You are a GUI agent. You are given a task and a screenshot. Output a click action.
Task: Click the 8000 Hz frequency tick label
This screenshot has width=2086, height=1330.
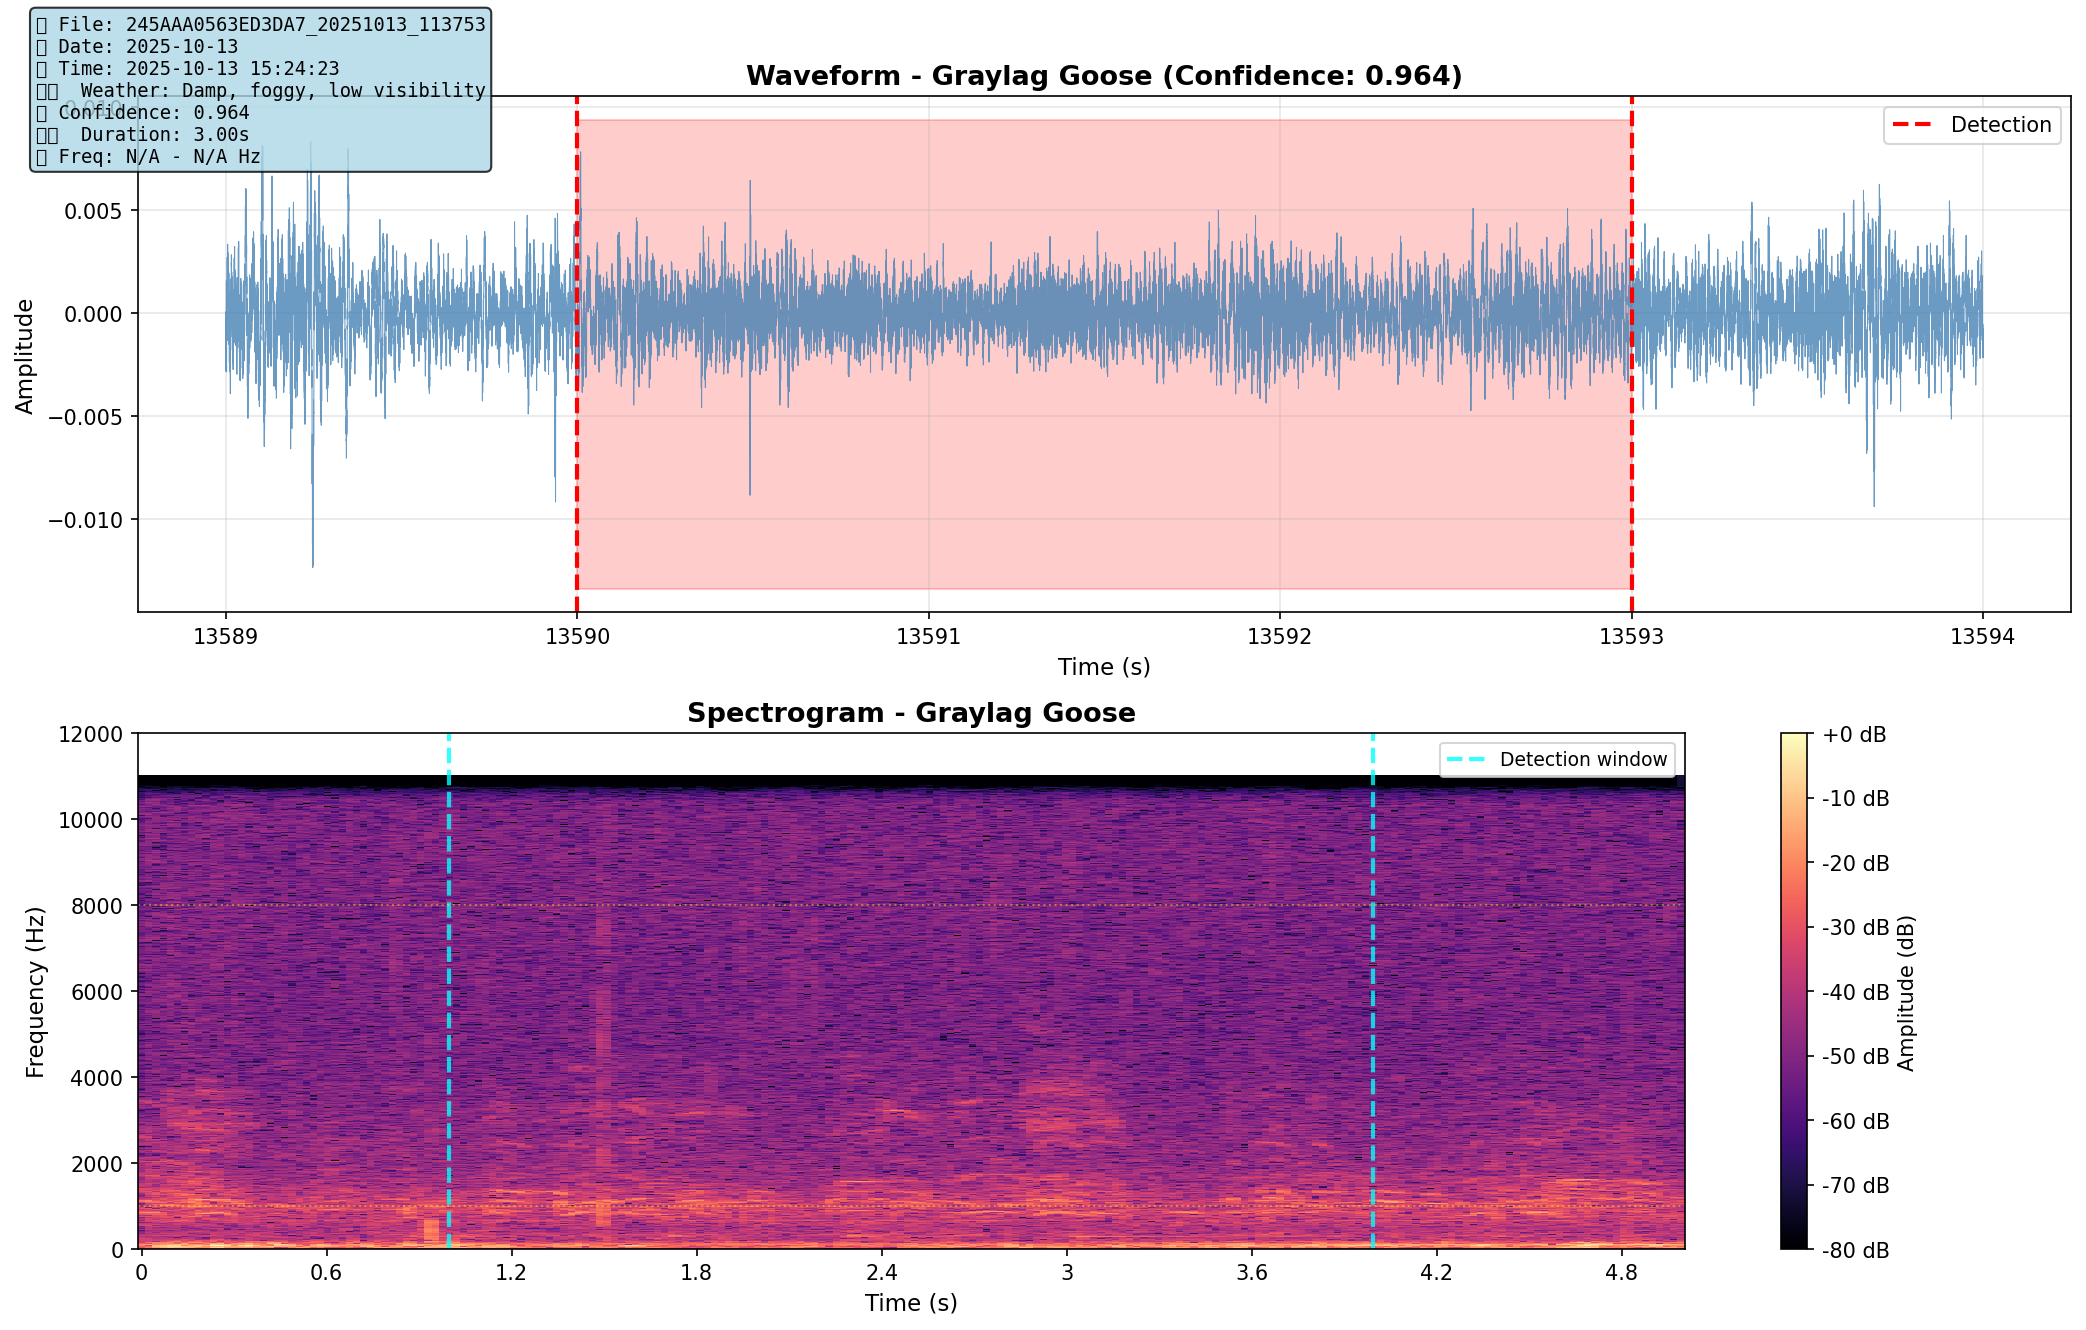pyautogui.click(x=97, y=906)
